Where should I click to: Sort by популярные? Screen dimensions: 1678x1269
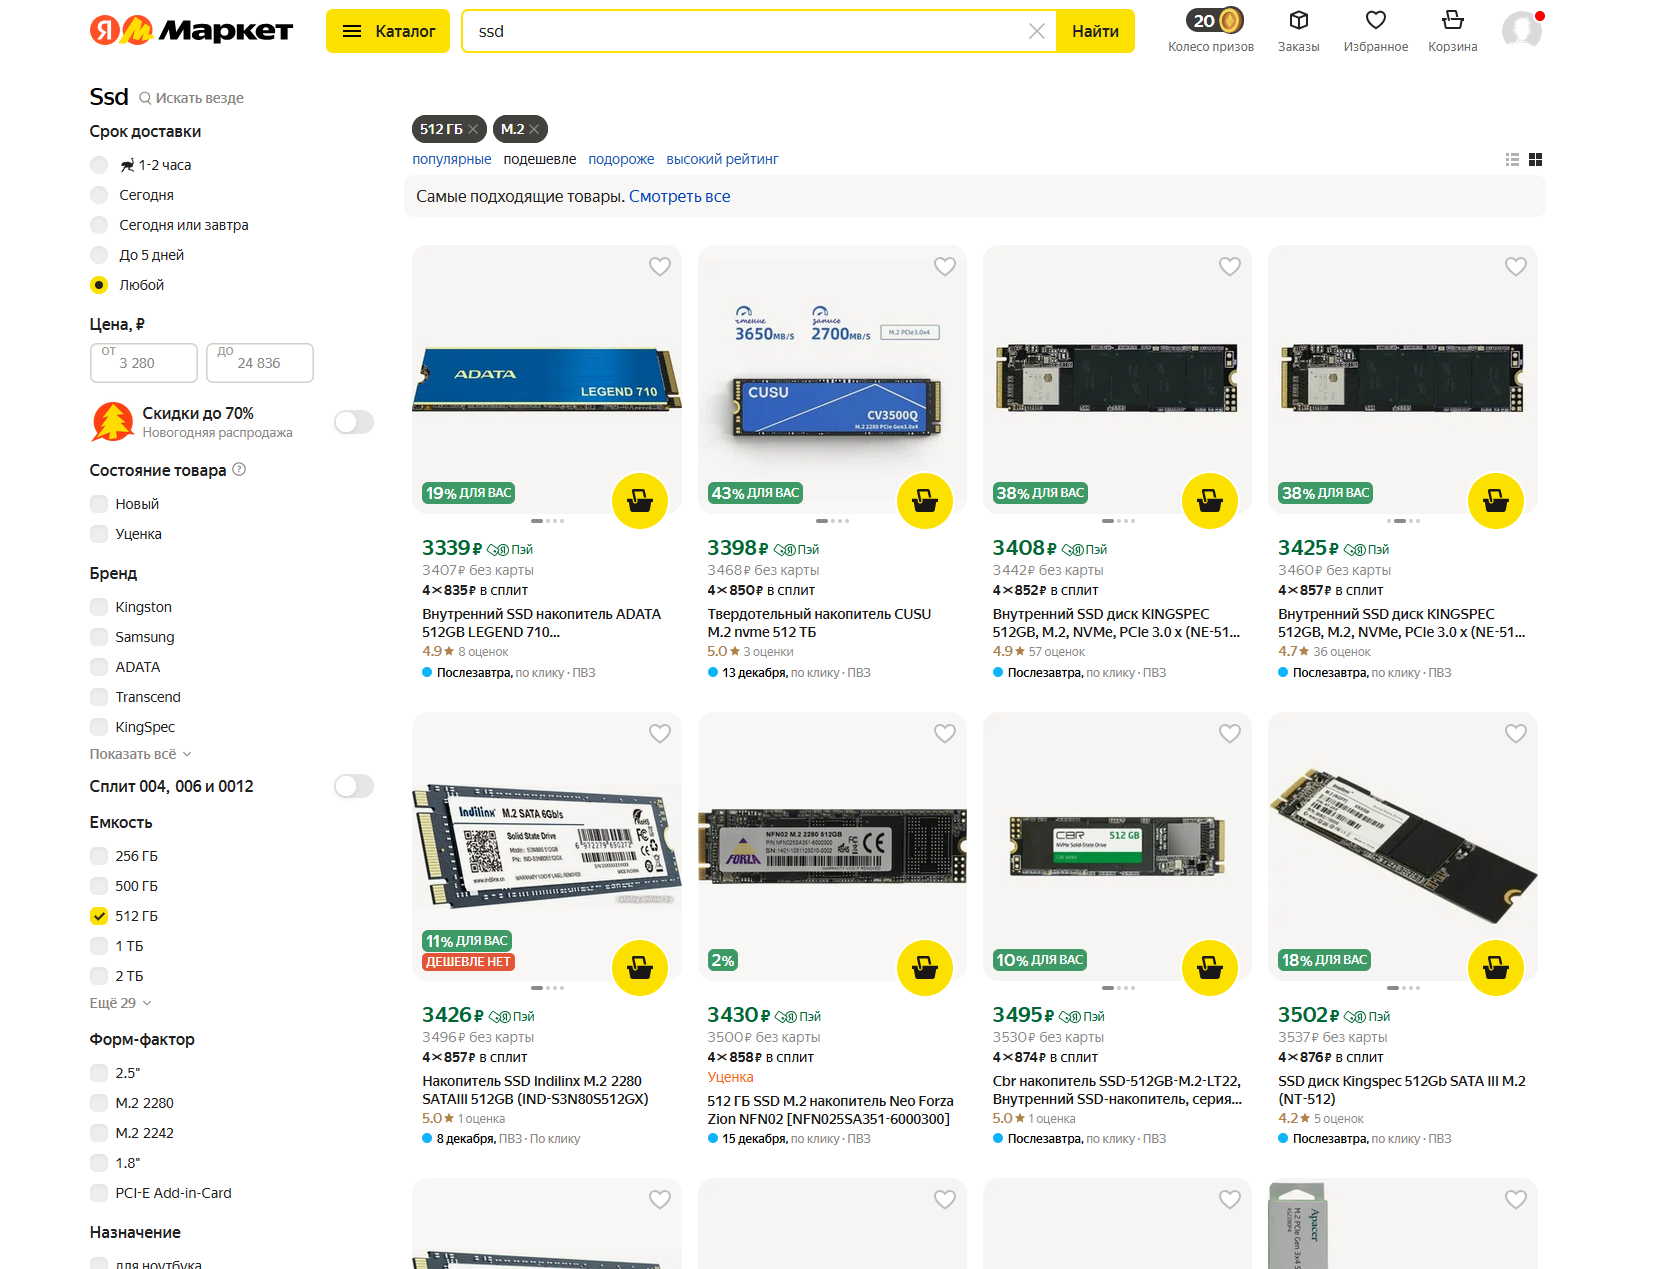coord(452,159)
